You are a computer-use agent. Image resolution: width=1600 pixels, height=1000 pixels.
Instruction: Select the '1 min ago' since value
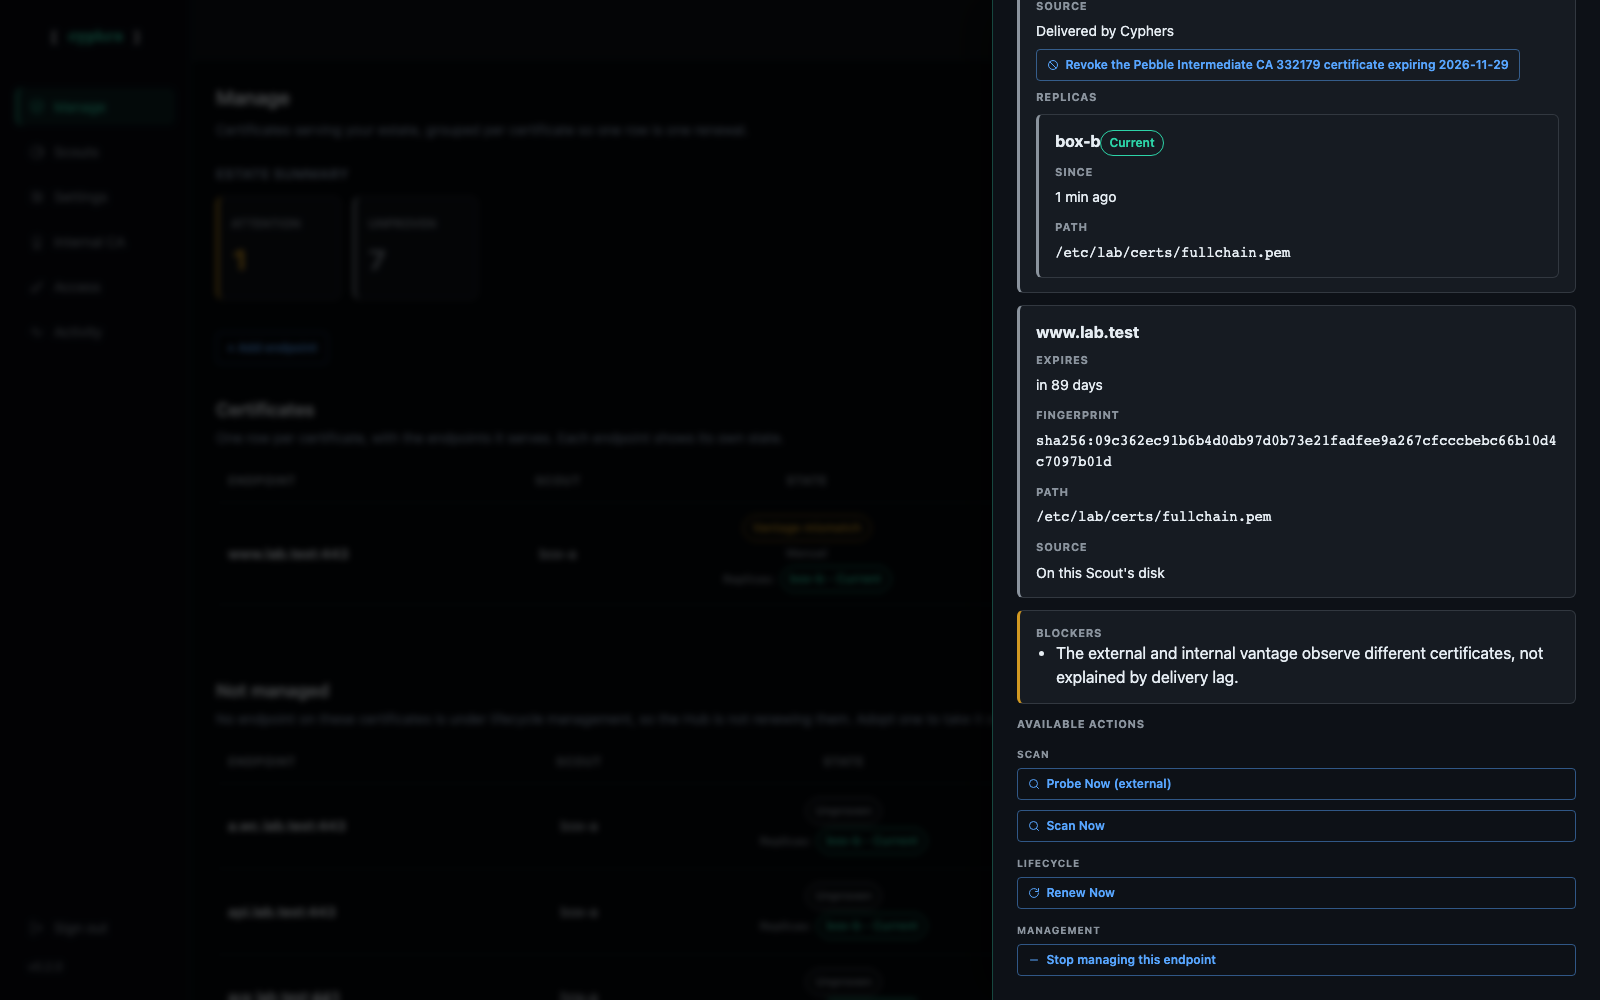coord(1086,197)
